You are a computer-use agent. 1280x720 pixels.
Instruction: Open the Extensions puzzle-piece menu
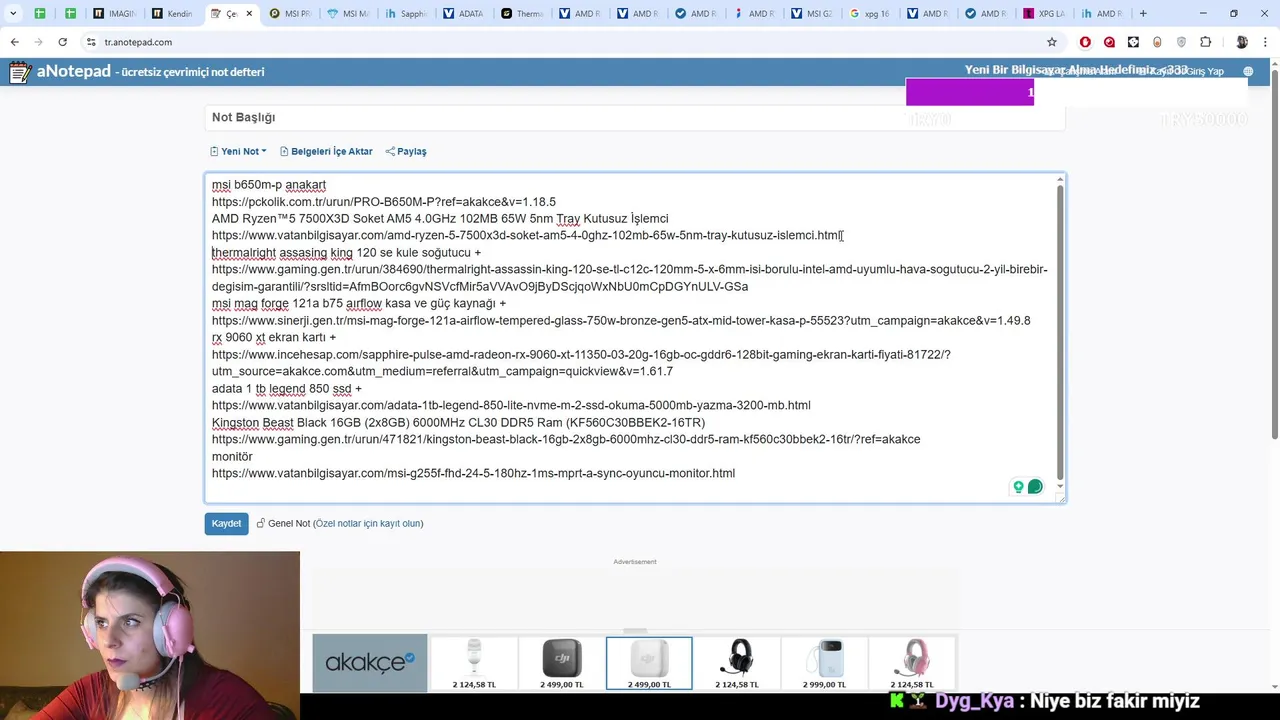[x=1205, y=42]
